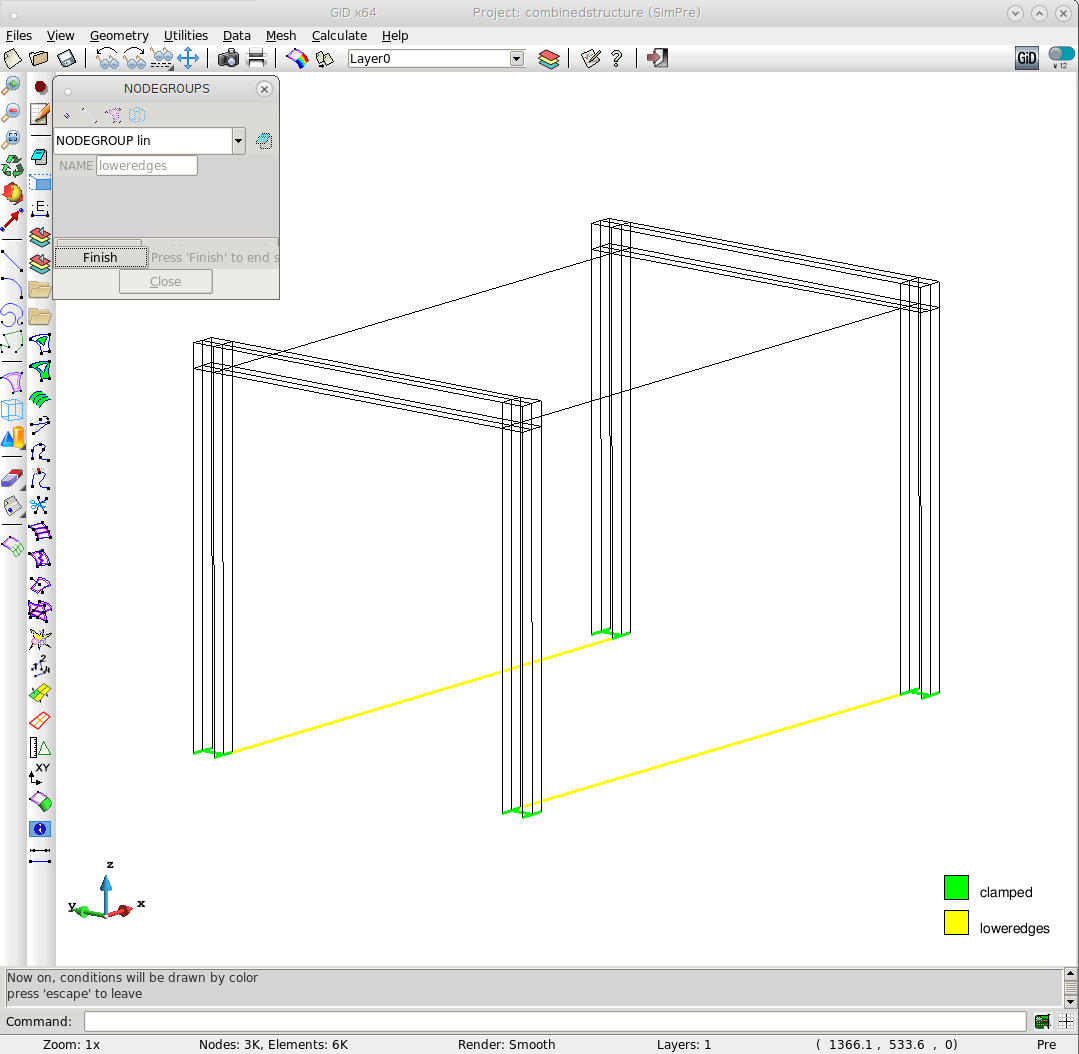Click the save project floppy disk icon
This screenshot has width=1079, height=1054.
(x=66, y=58)
